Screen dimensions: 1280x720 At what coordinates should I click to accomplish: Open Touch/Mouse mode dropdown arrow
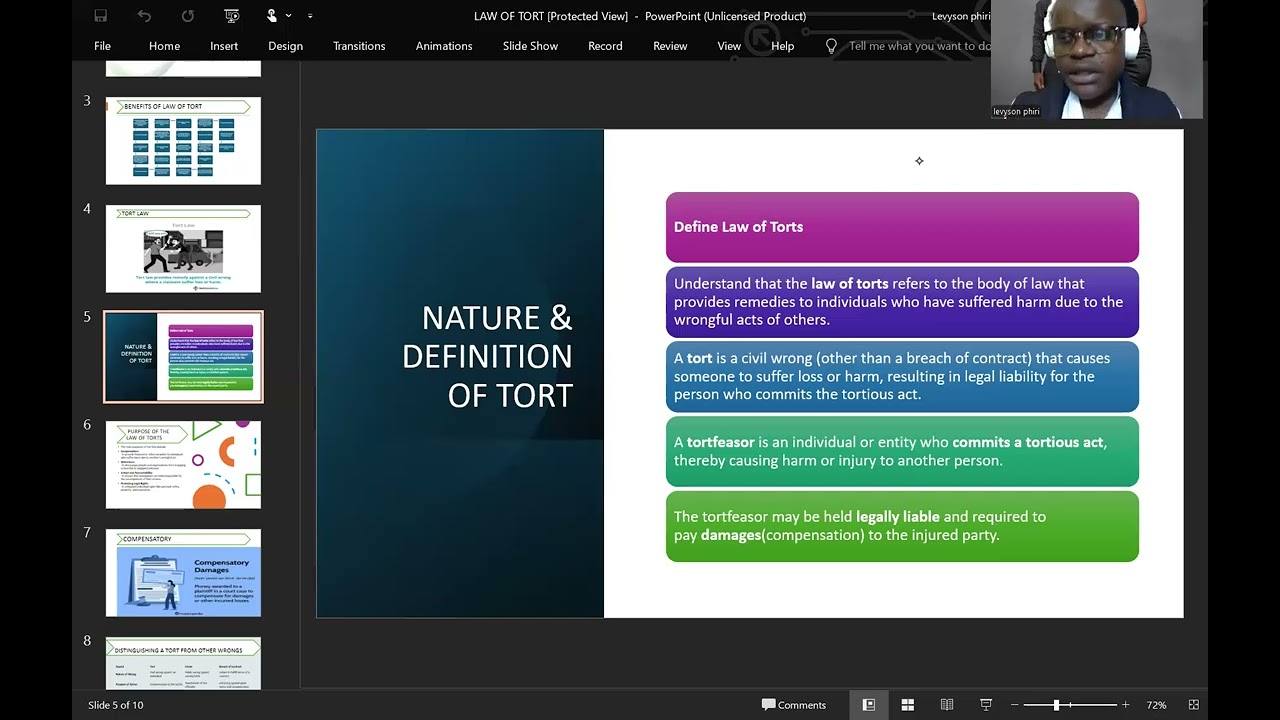click(289, 16)
